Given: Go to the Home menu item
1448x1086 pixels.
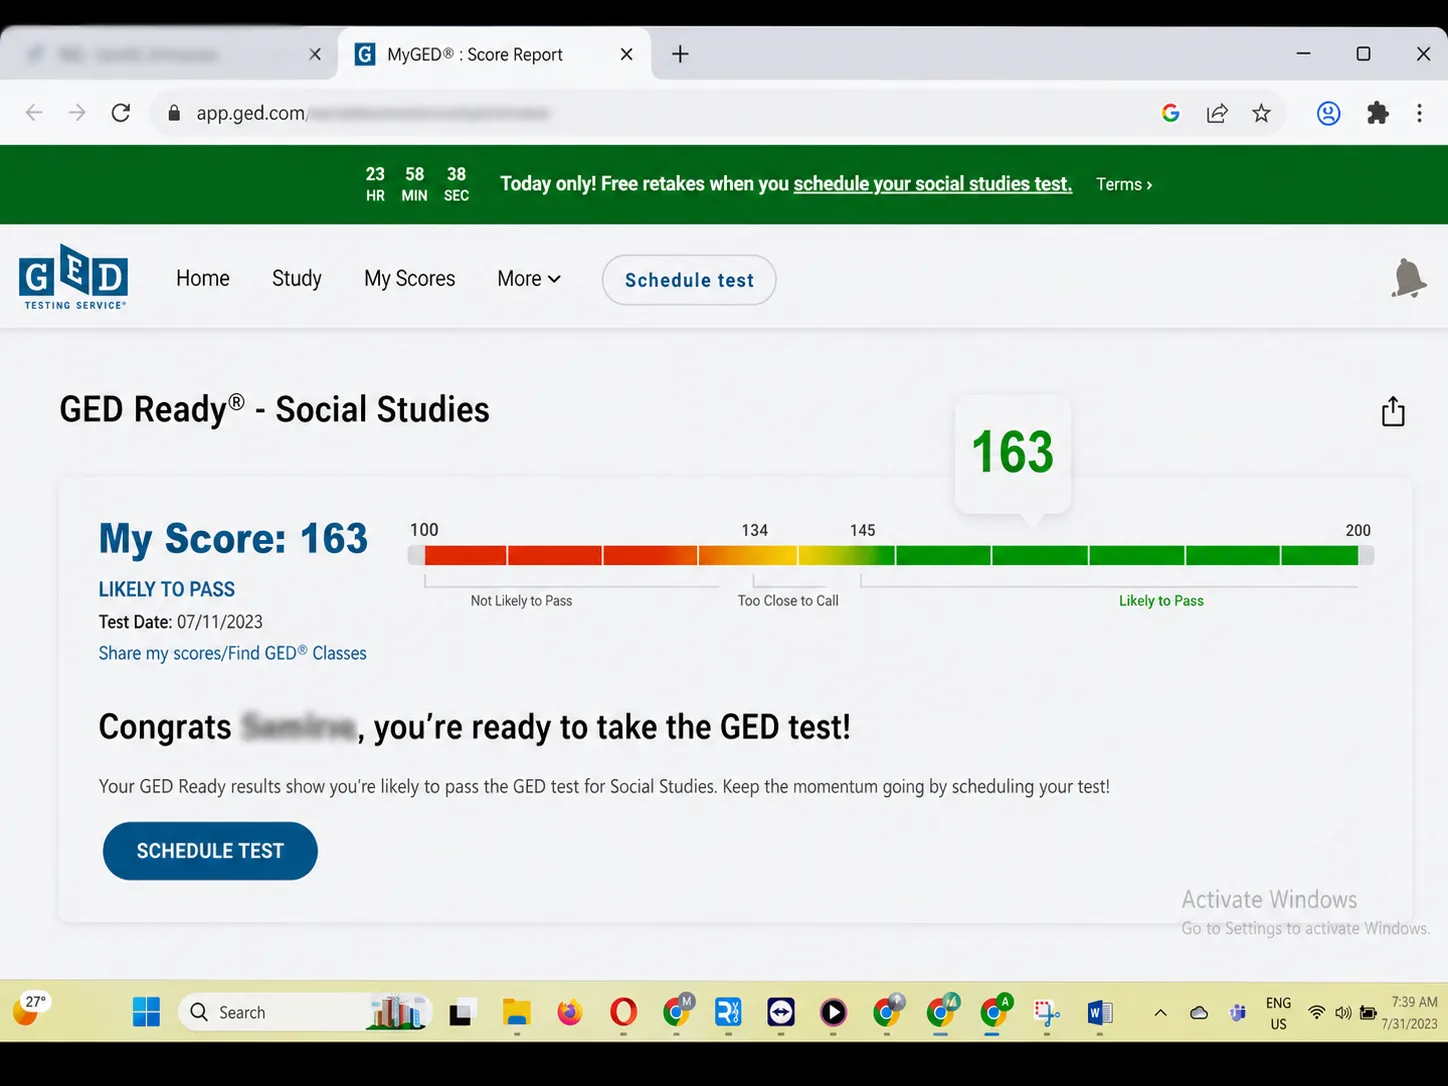Looking at the screenshot, I should 203,279.
